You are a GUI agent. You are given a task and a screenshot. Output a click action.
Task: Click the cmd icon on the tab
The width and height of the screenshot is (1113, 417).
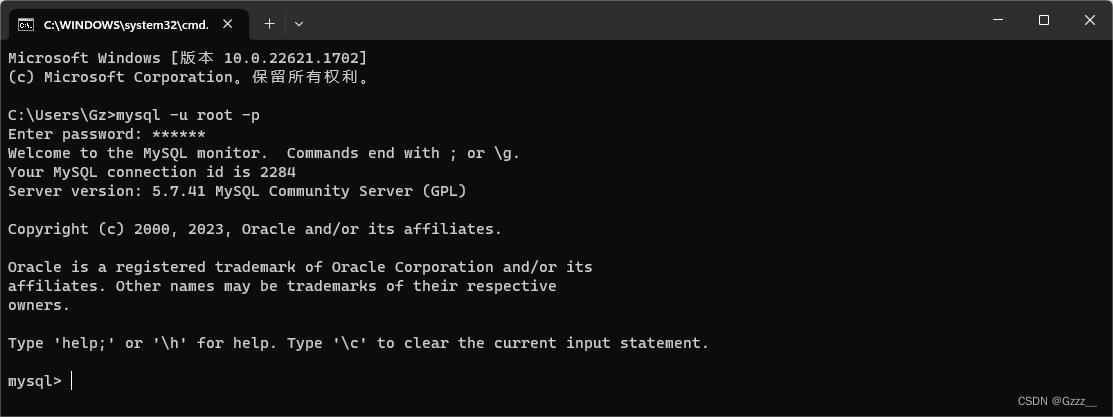[x=26, y=24]
